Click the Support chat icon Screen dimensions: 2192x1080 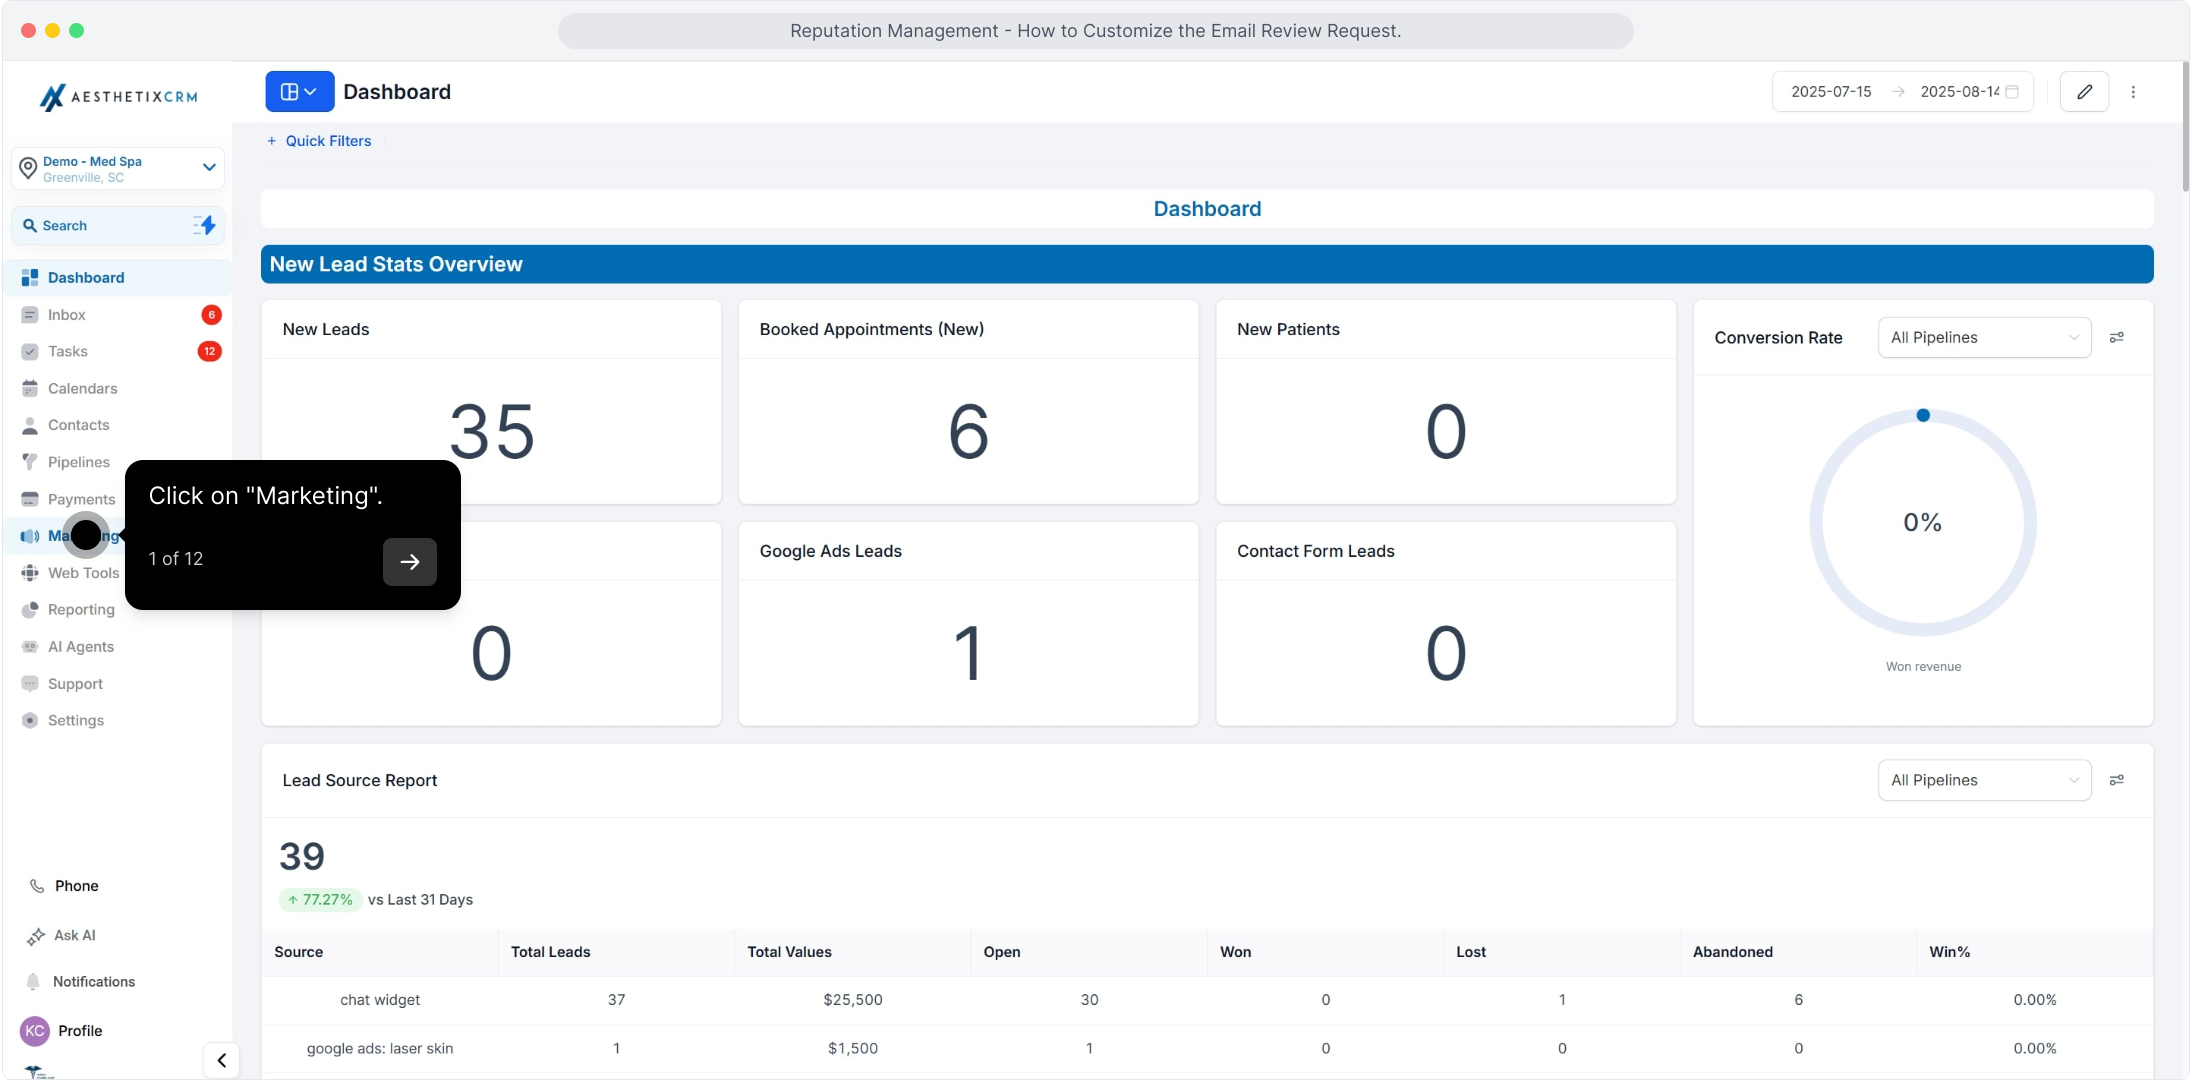(30, 684)
